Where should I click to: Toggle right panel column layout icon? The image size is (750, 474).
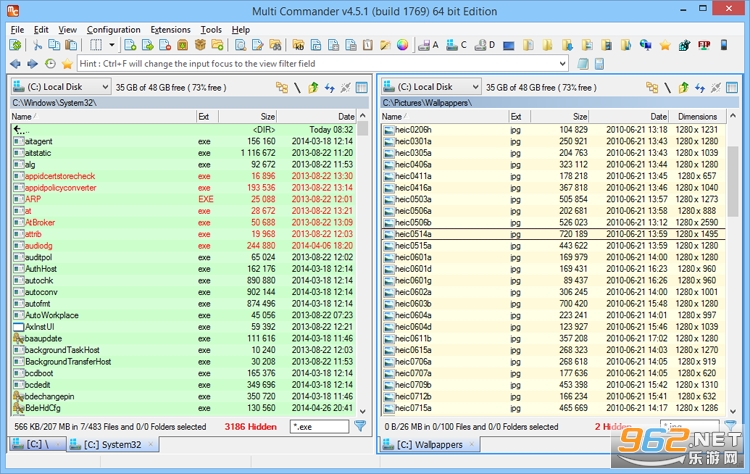point(731,88)
